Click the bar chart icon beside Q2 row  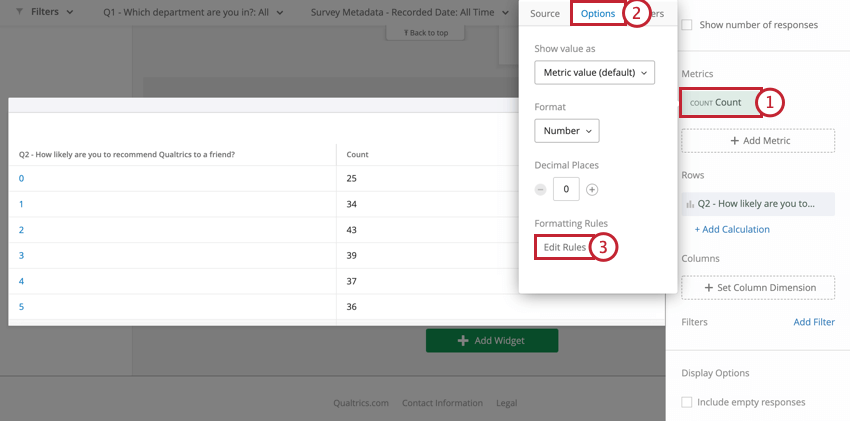click(690, 204)
